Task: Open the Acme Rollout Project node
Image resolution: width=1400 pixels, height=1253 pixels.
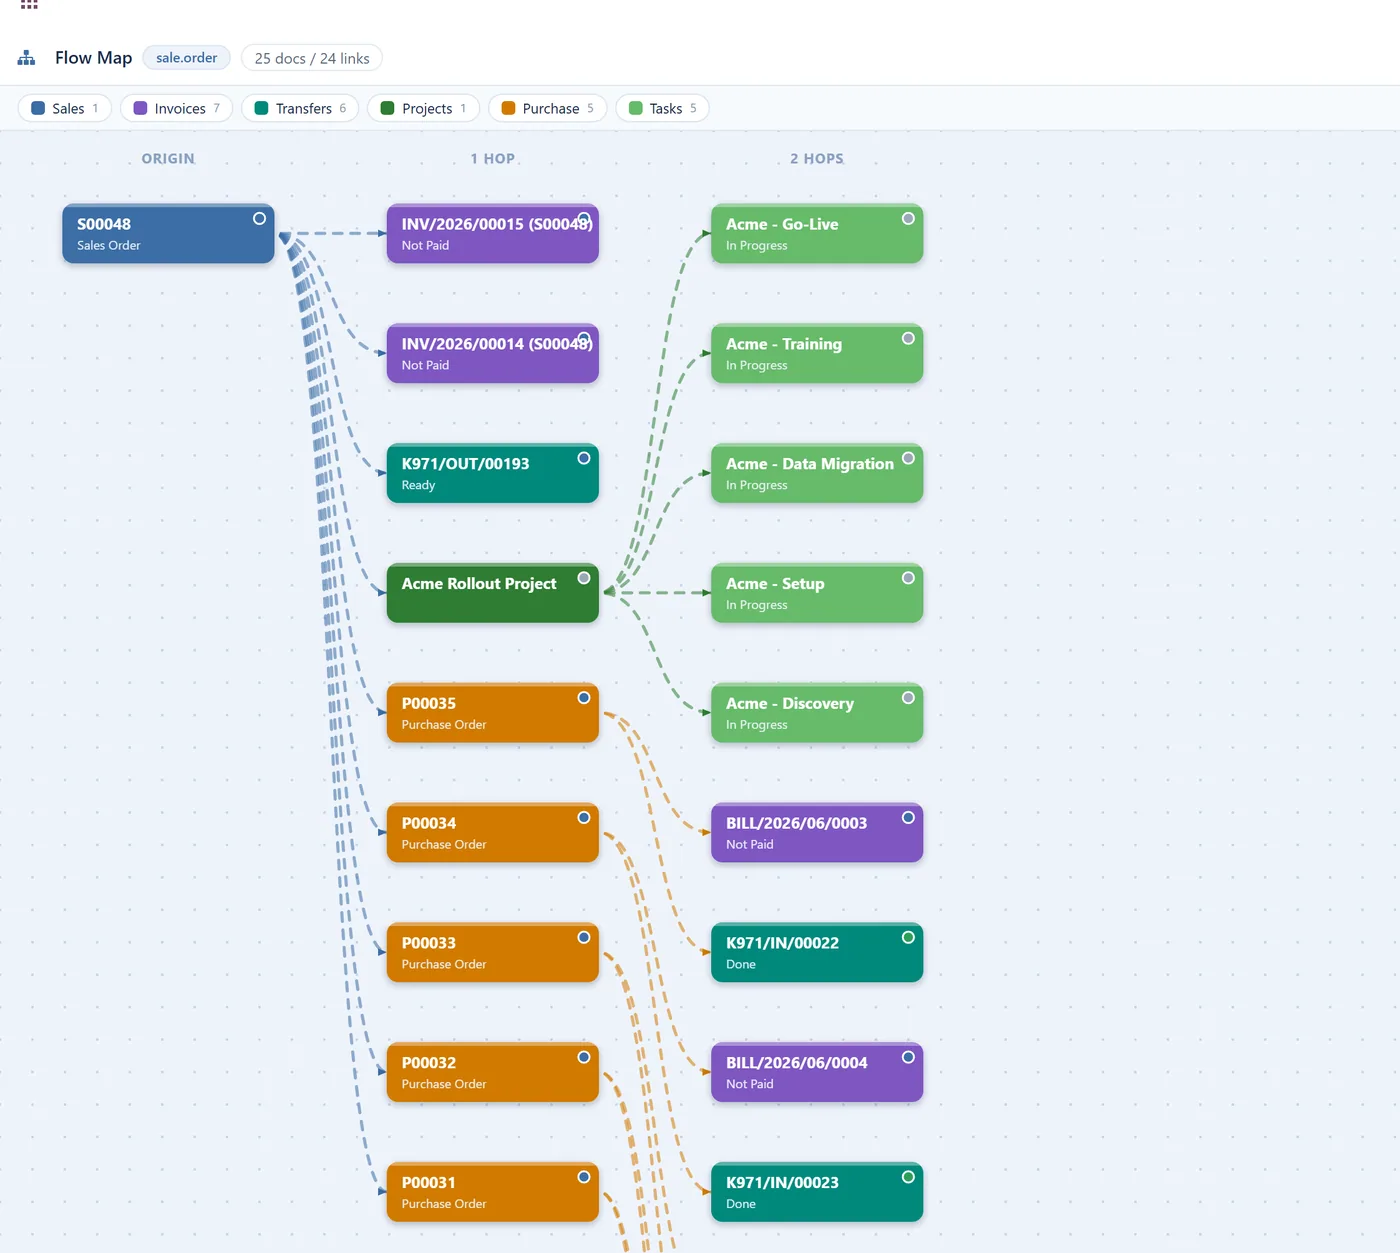Action: tap(492, 593)
